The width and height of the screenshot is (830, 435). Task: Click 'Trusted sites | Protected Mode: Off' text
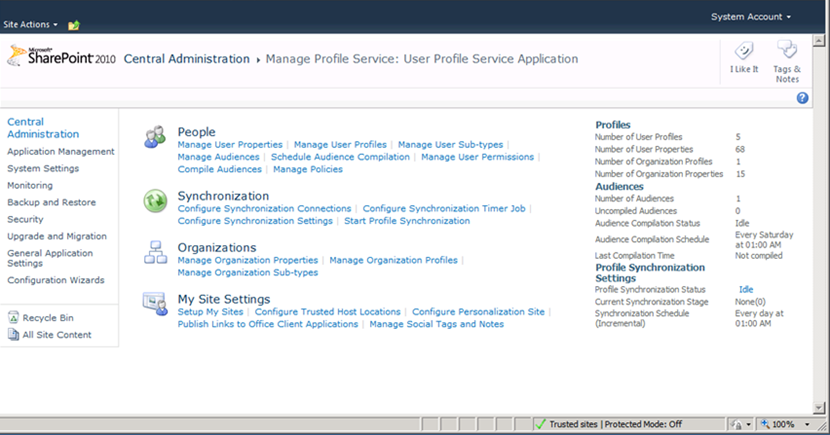616,424
